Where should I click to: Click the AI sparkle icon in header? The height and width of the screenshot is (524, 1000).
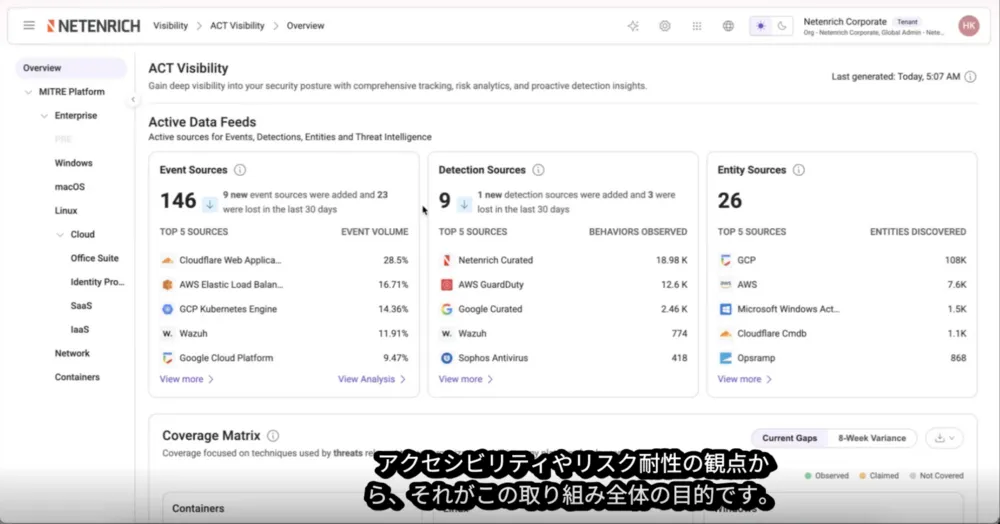coord(633,26)
